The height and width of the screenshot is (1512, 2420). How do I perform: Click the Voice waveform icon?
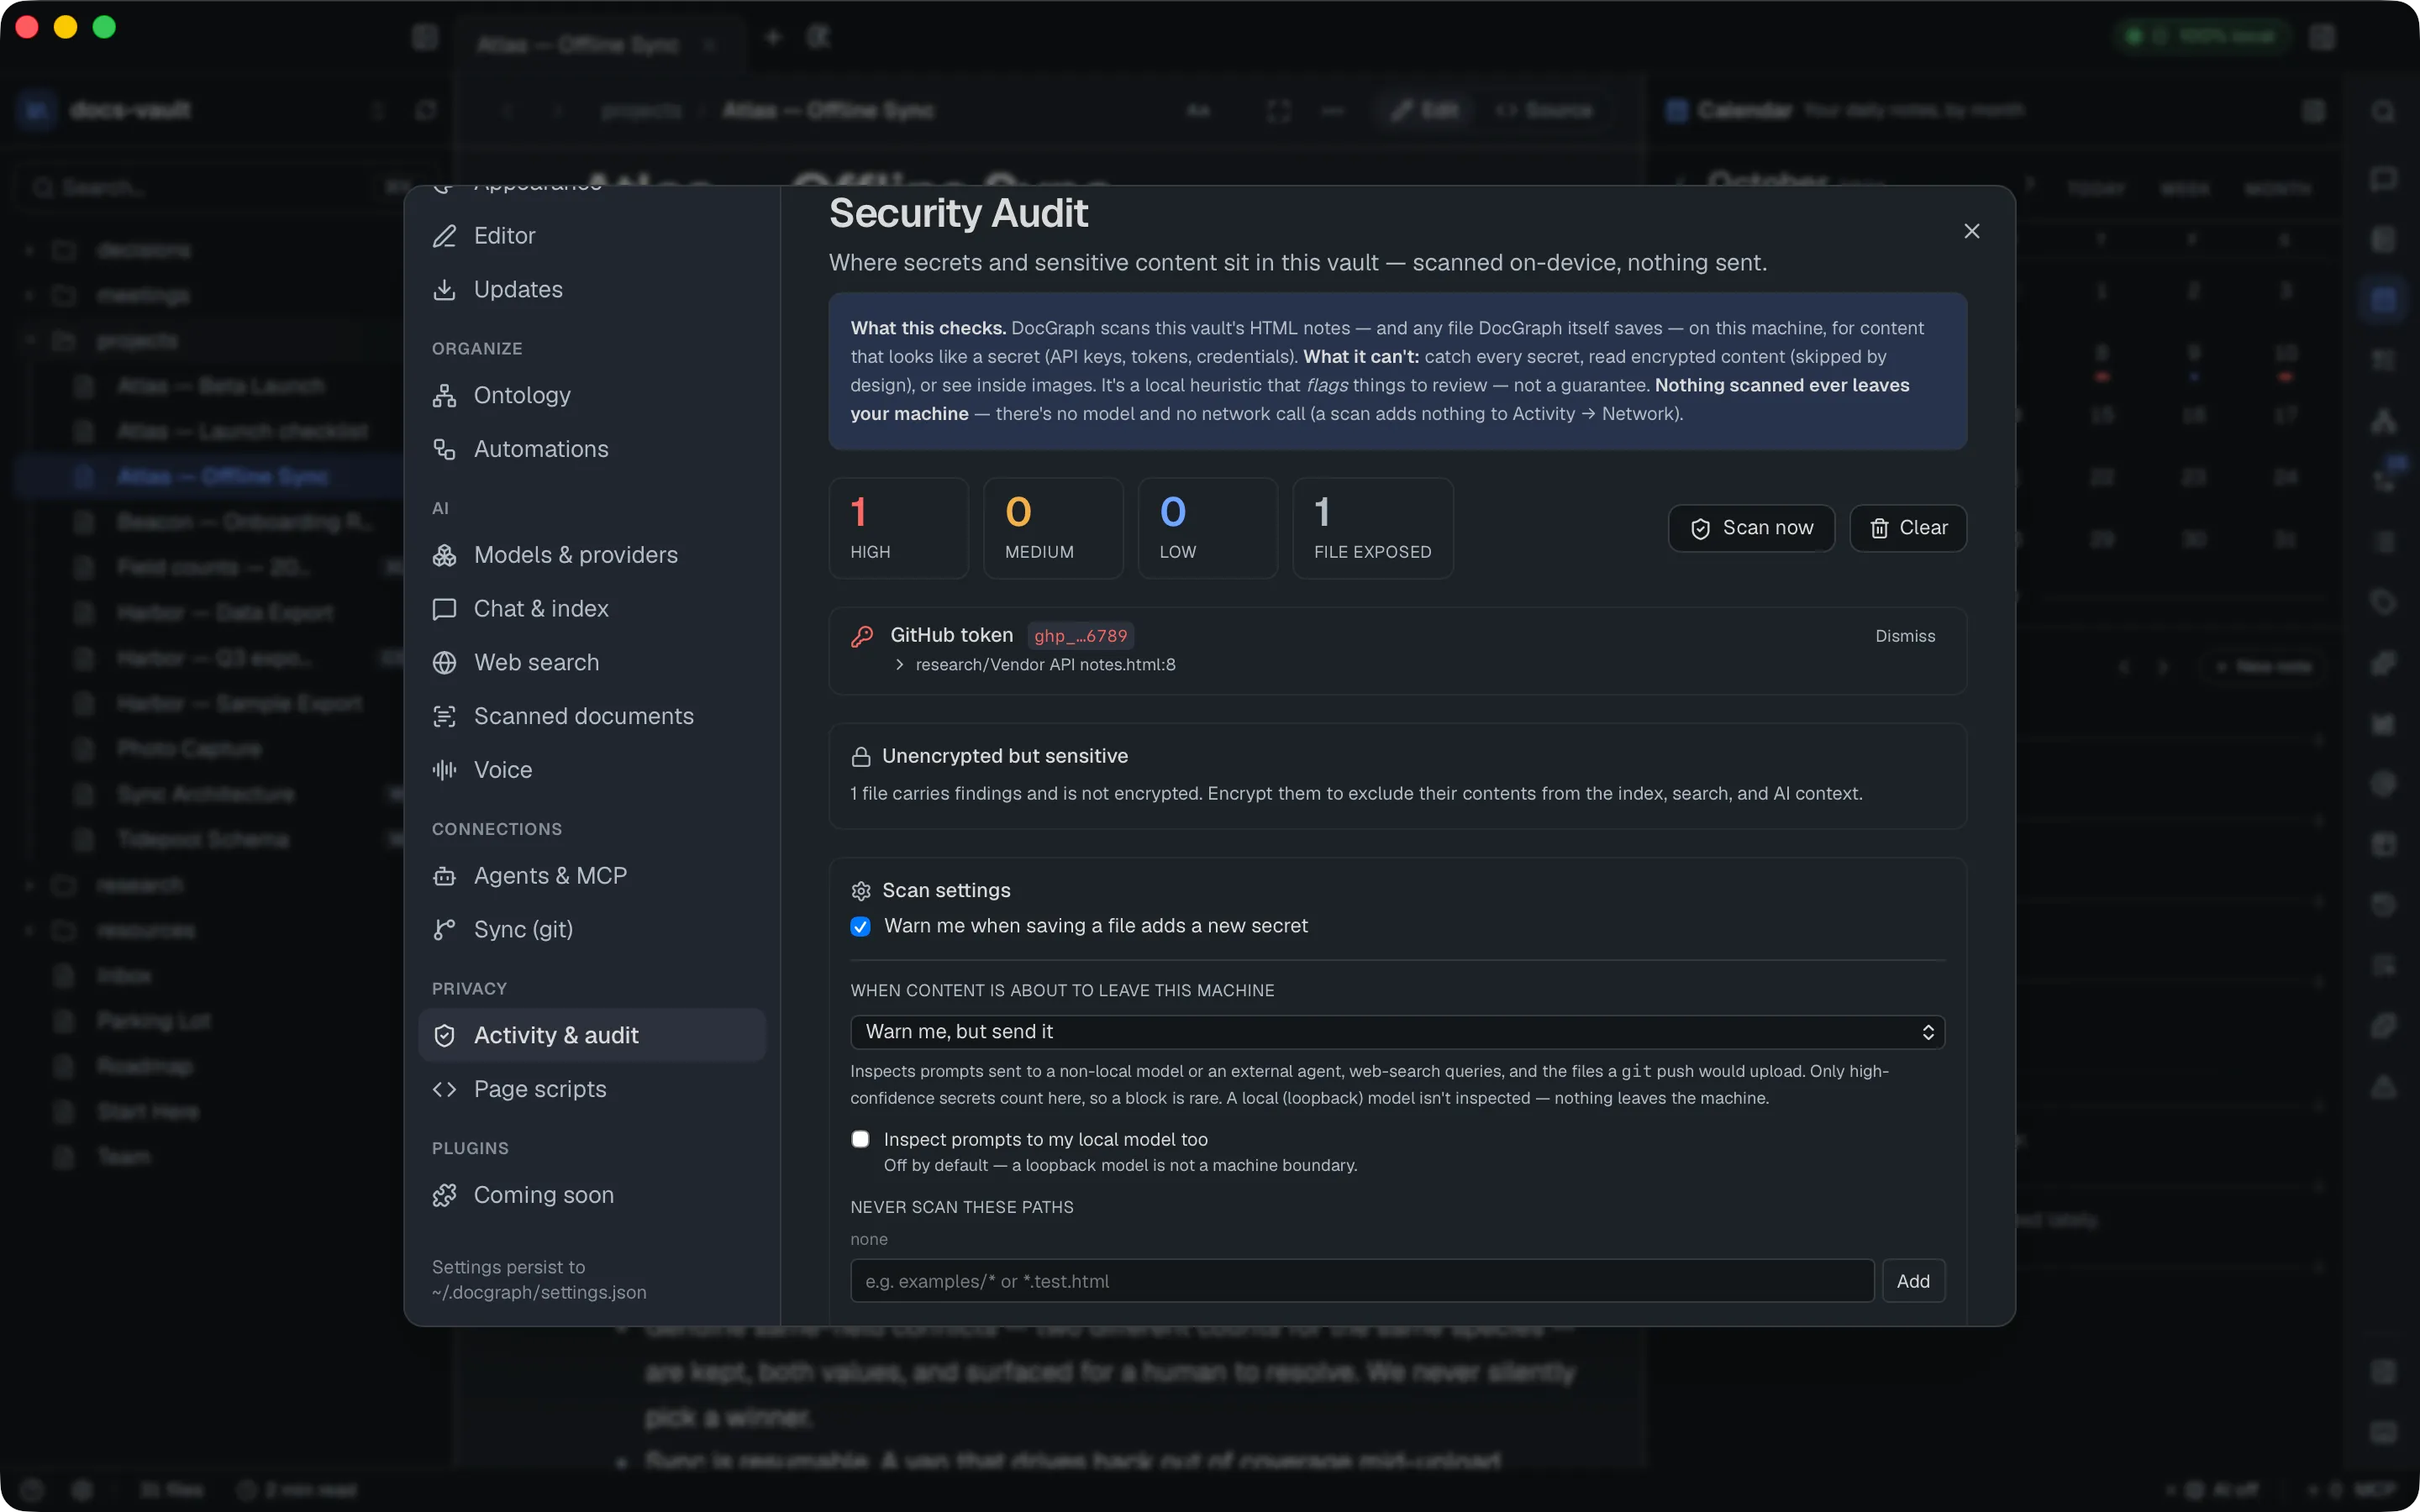click(x=444, y=770)
